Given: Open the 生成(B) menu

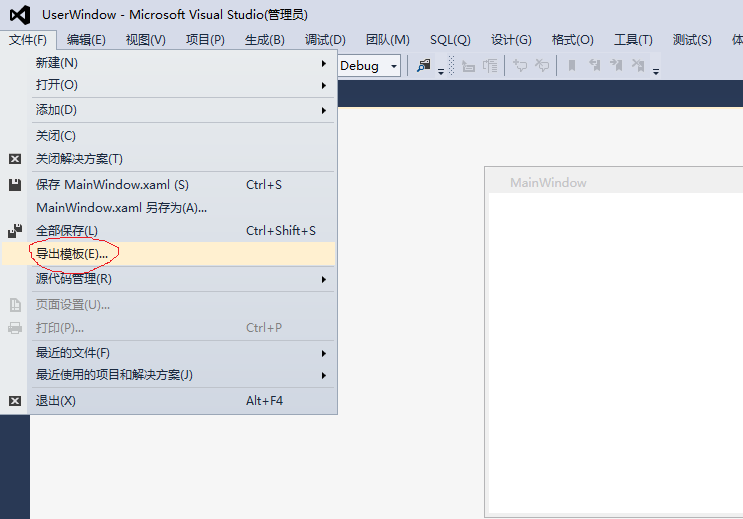Looking at the screenshot, I should point(265,40).
